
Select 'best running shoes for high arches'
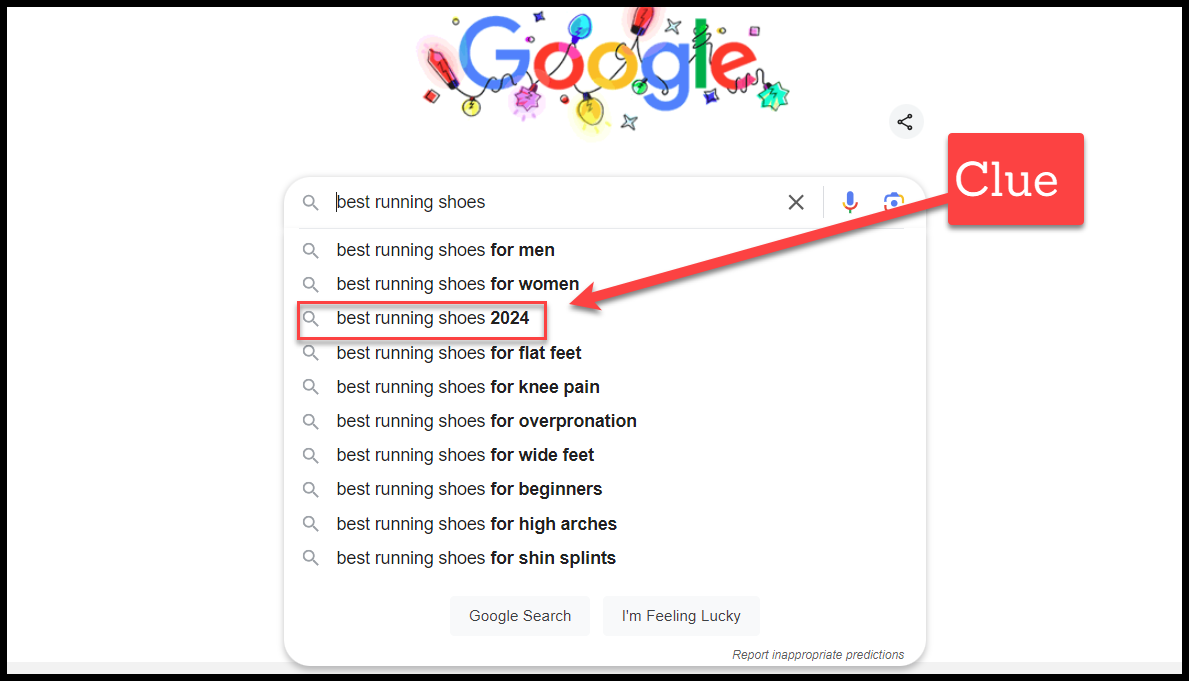(x=476, y=524)
